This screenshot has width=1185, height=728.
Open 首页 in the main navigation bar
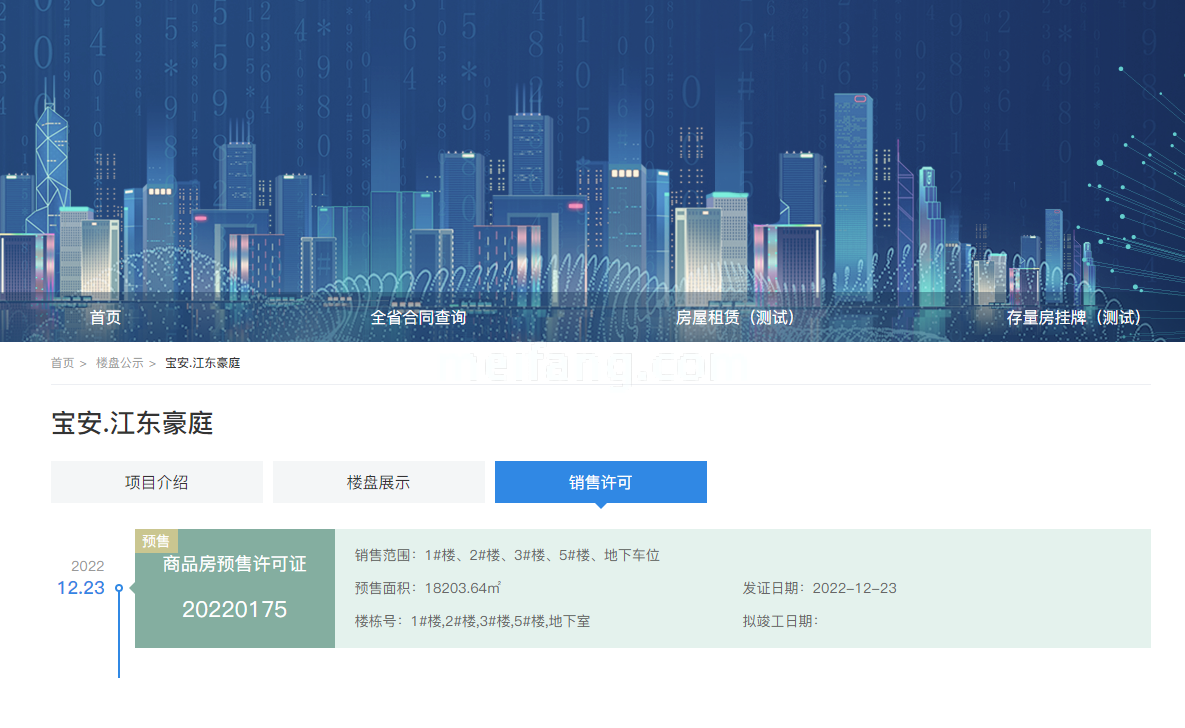pos(105,318)
